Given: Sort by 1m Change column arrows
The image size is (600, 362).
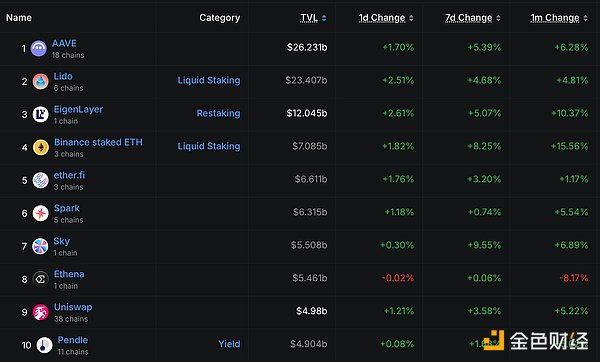Looking at the screenshot, I should [x=585, y=18].
